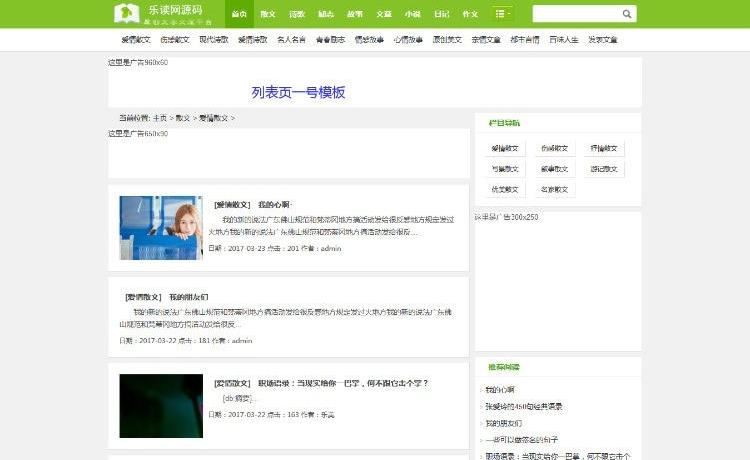This screenshot has height=460, width=750.
Task: Click the 爱情散文 button in 栏目导航 sidebar
Action: pos(505,148)
